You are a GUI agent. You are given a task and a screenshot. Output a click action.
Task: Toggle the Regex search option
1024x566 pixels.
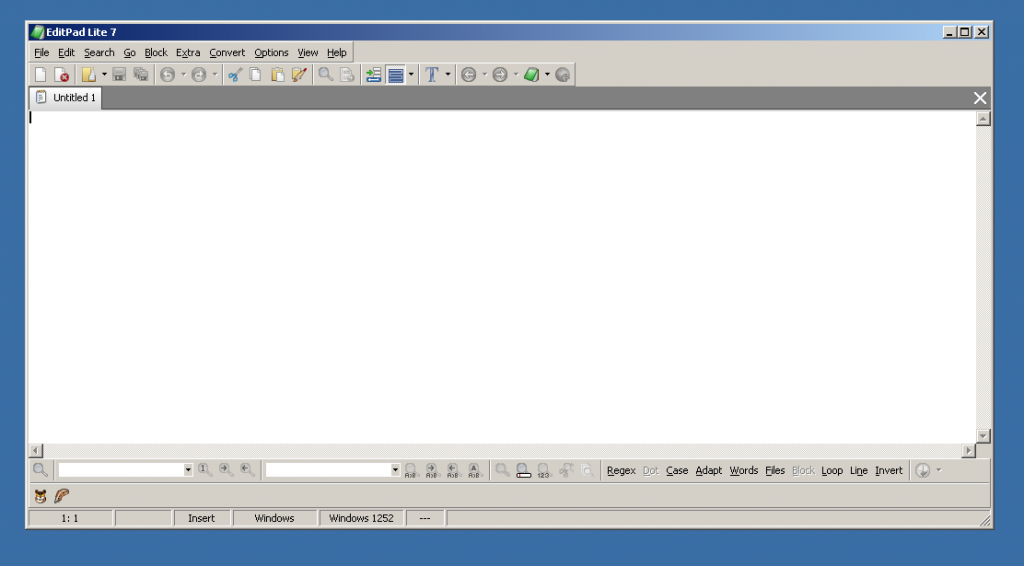pyautogui.click(x=621, y=471)
